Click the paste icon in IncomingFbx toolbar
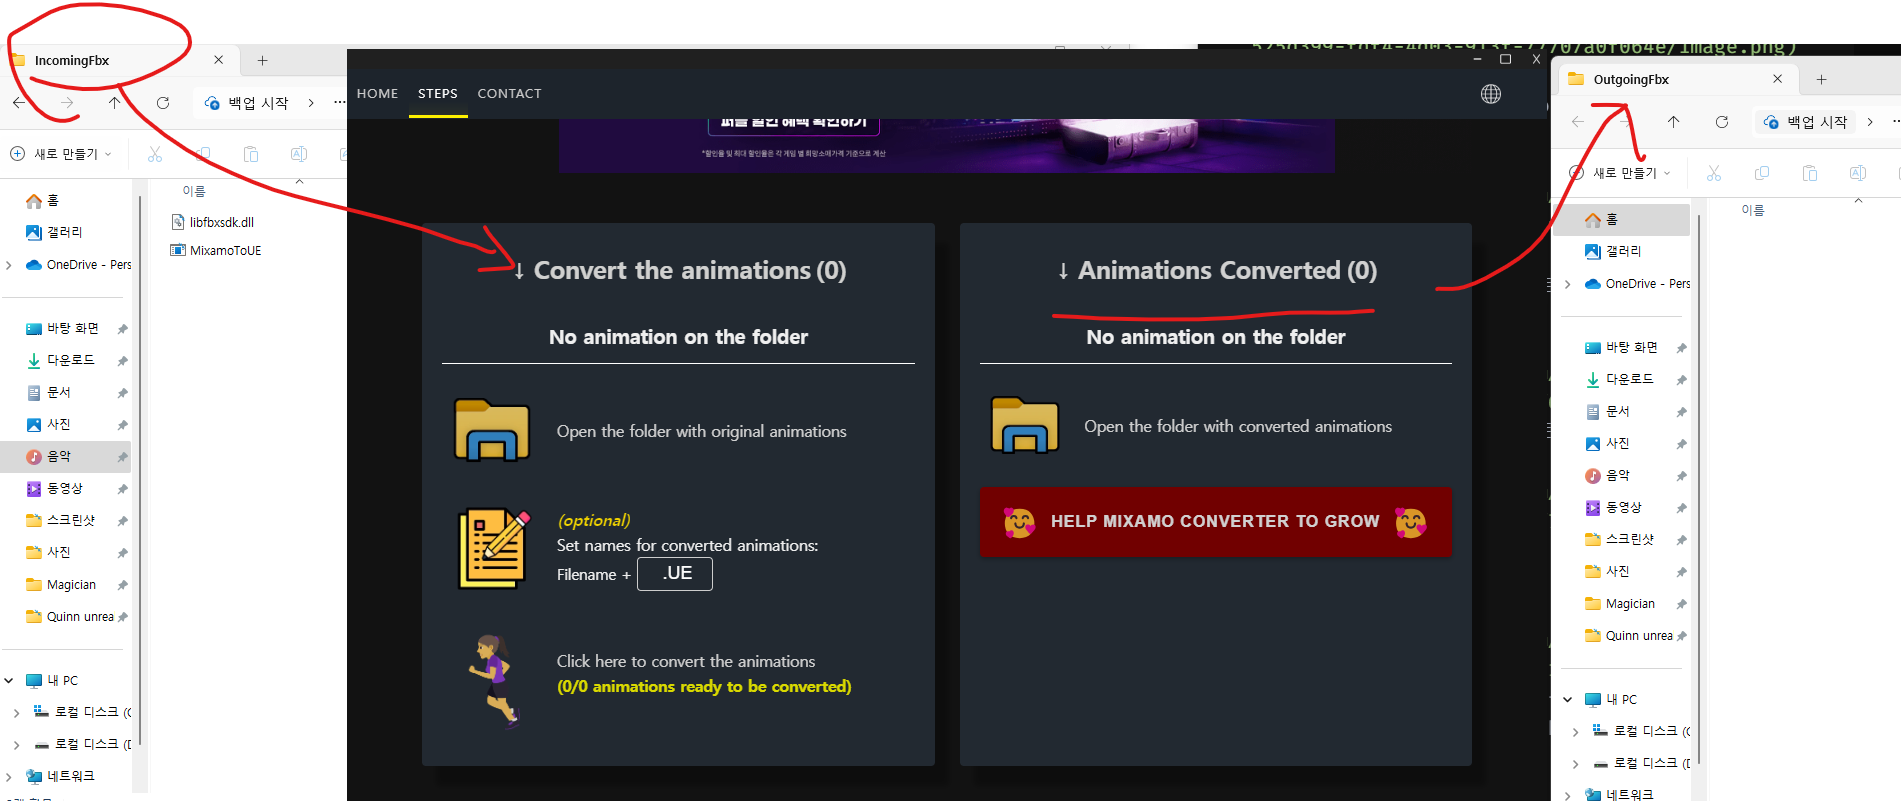The image size is (1901, 801). [x=250, y=154]
